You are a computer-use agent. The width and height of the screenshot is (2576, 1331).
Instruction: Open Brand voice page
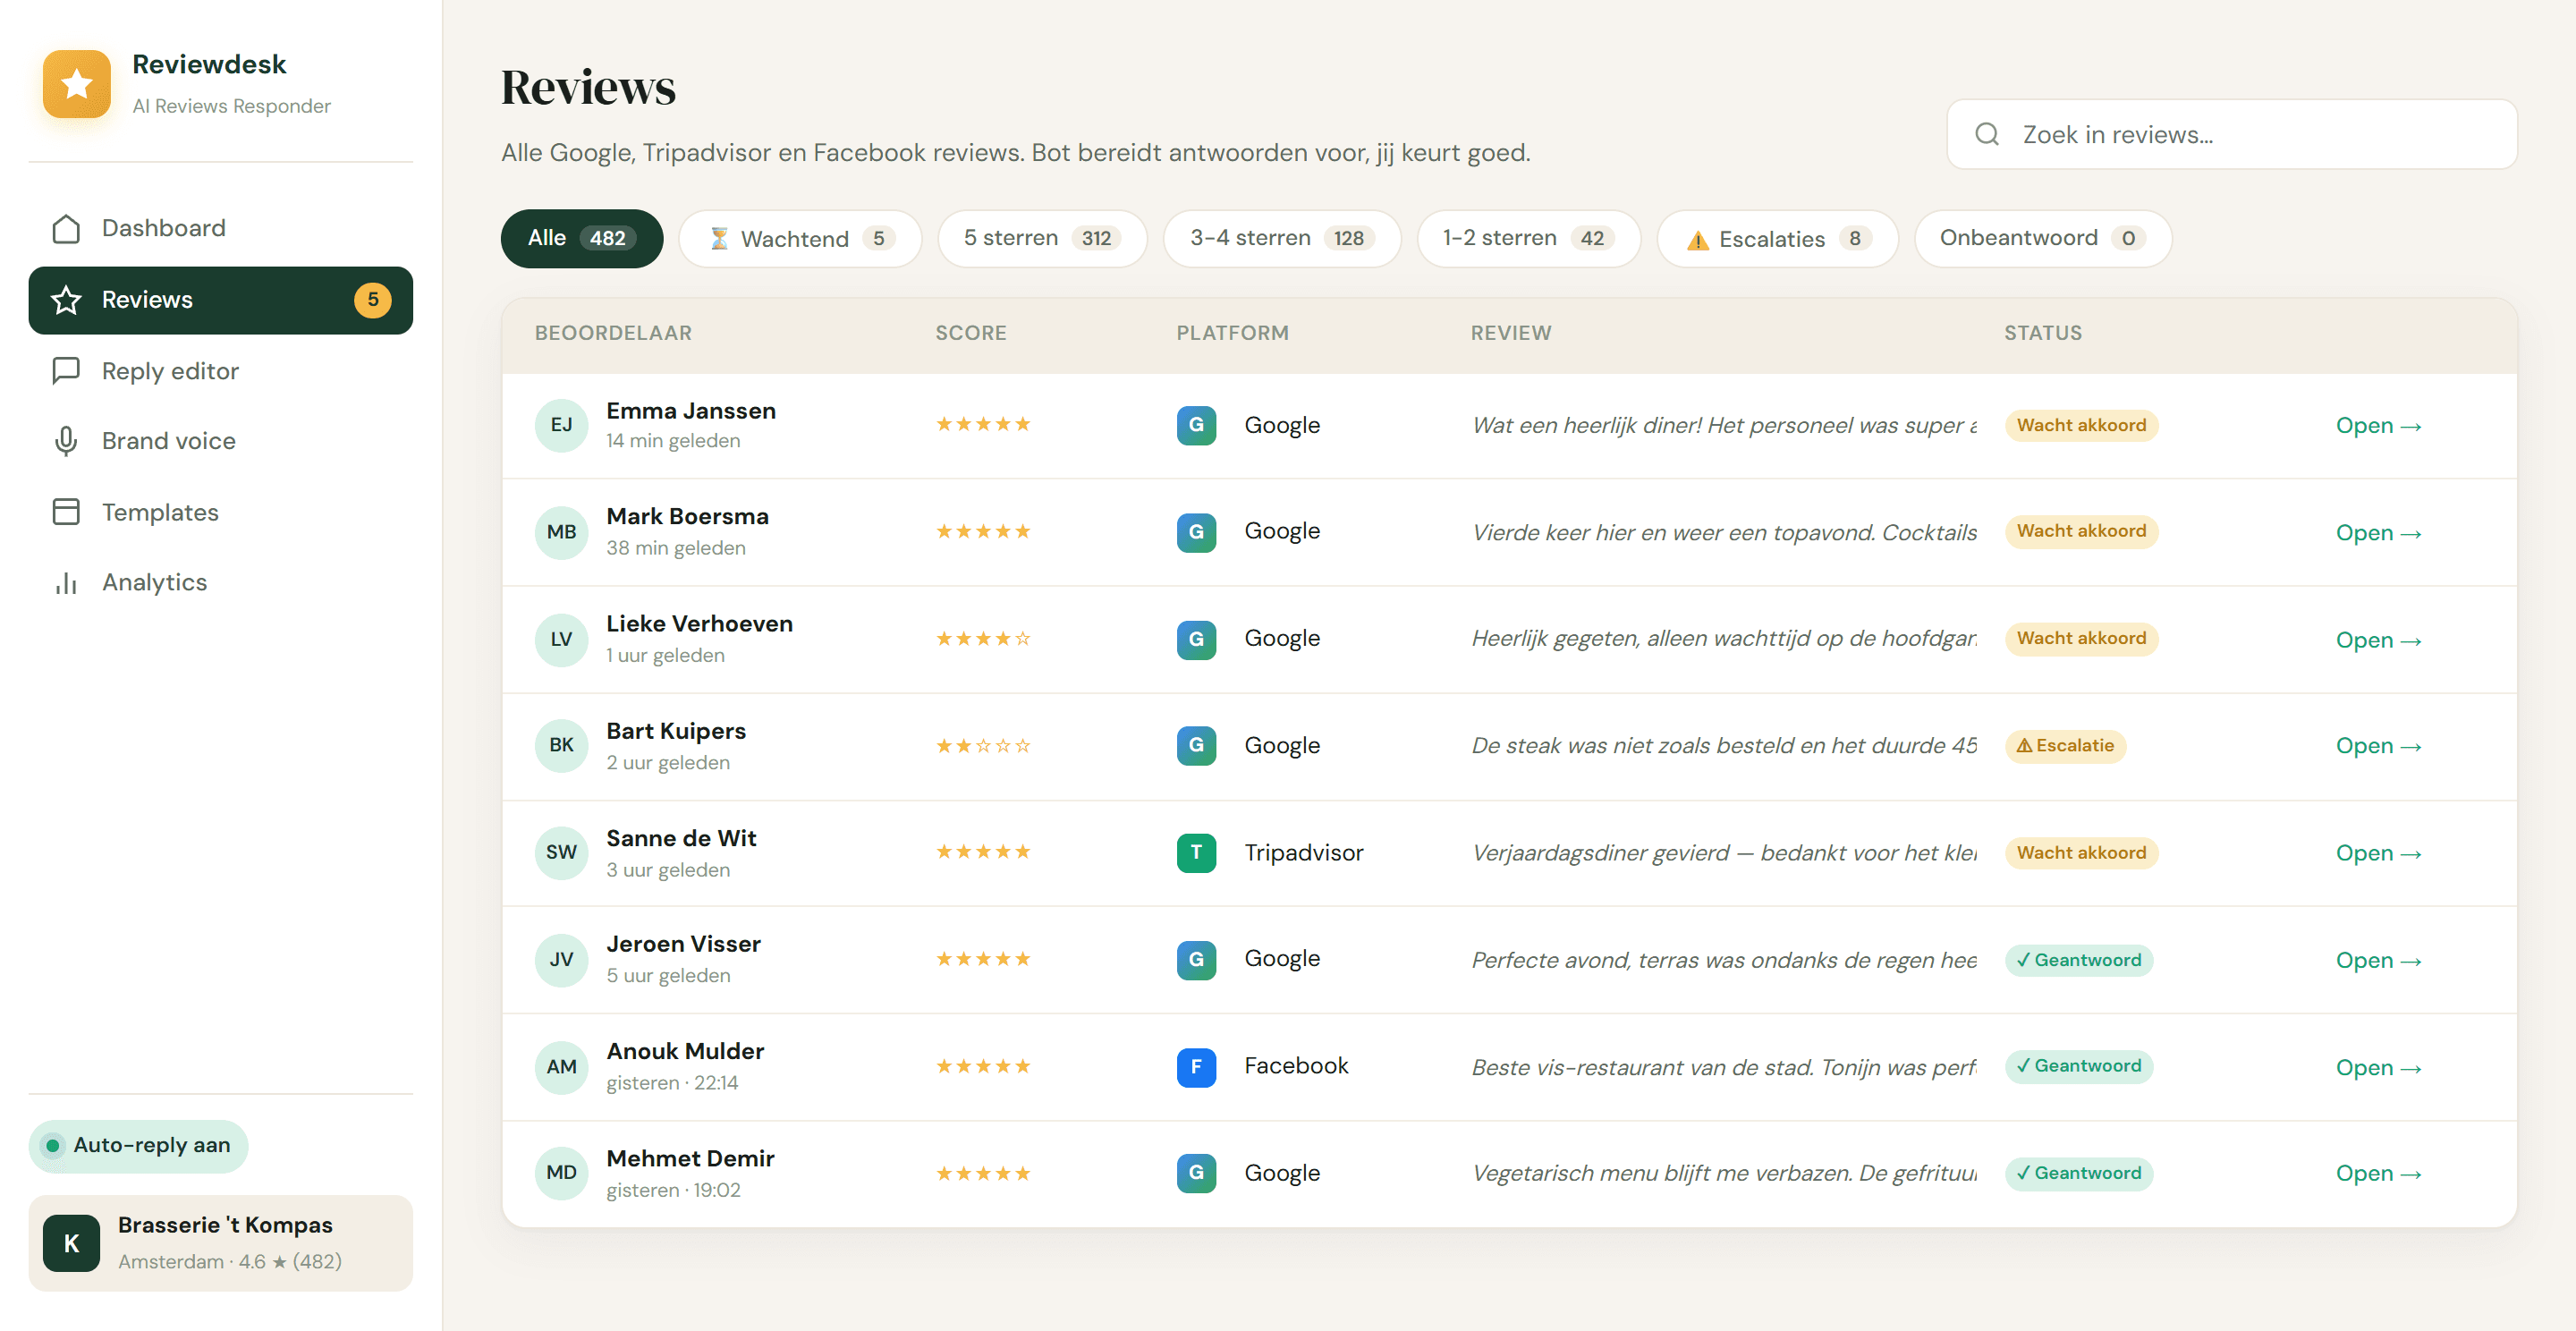click(220, 441)
